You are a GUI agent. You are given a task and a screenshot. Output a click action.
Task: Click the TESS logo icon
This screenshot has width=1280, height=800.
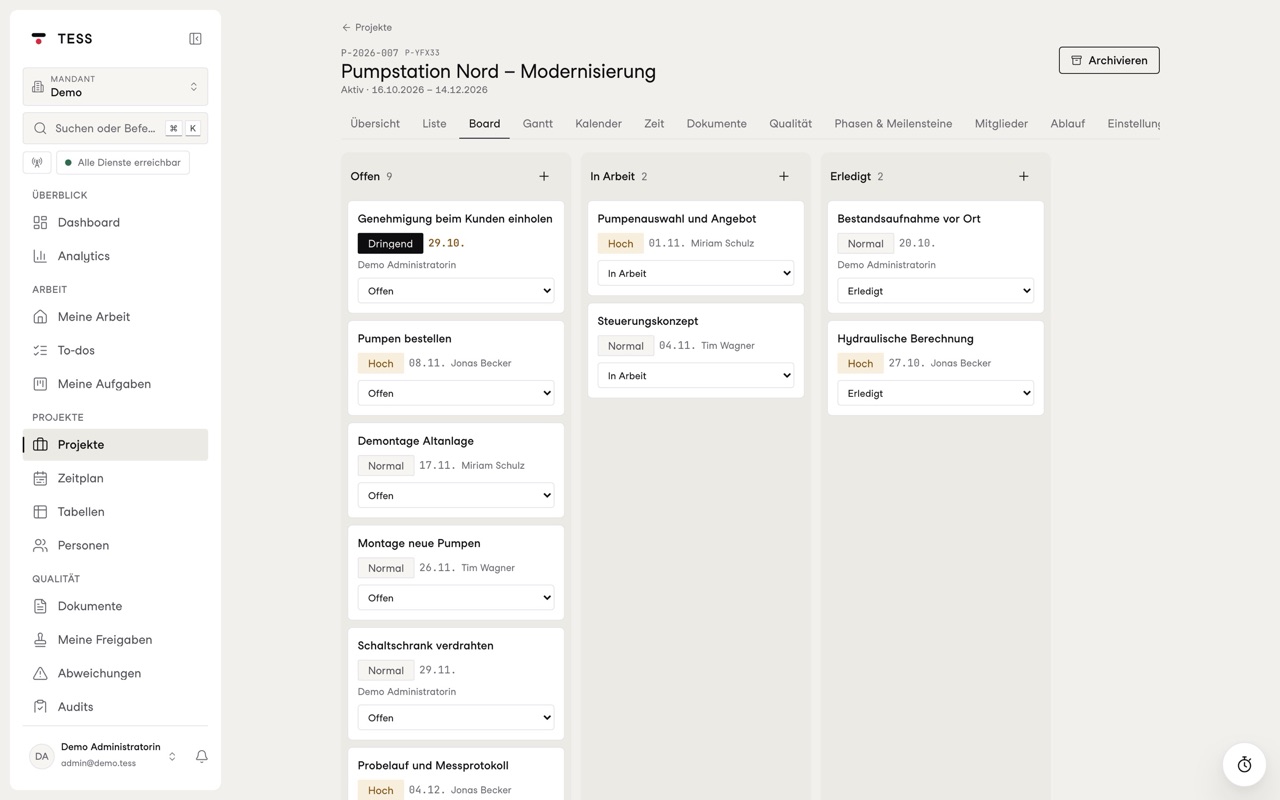[39, 39]
